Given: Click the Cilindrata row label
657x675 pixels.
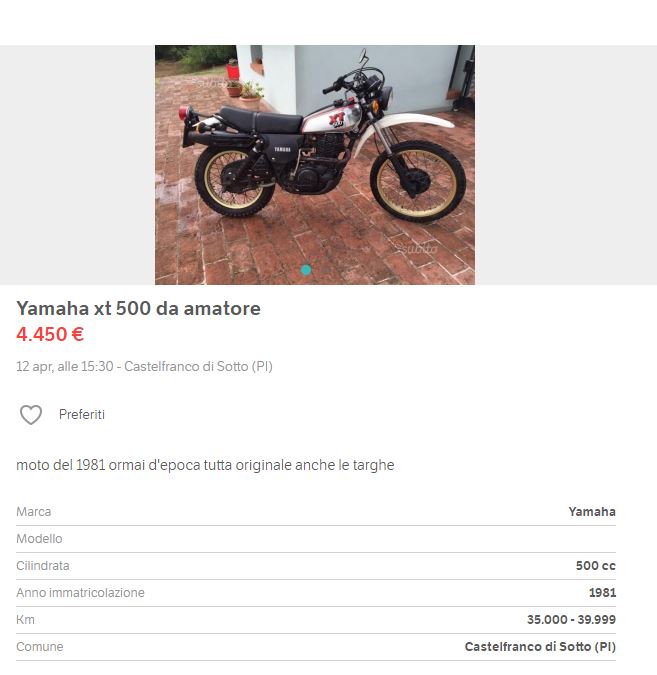Looking at the screenshot, I should point(43,566).
